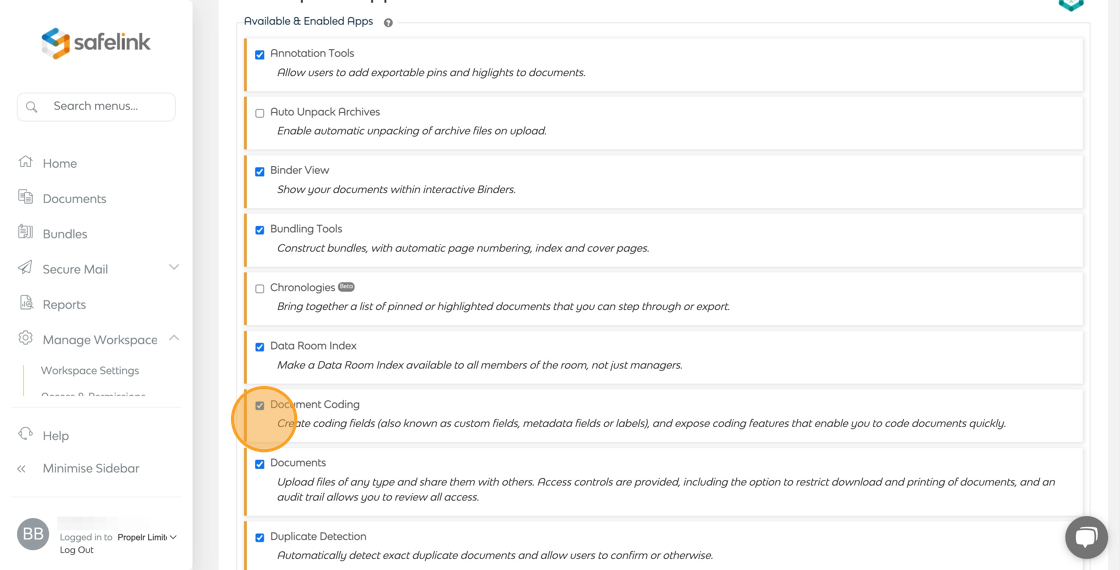Image resolution: width=1120 pixels, height=570 pixels.
Task: Disable the Annotation Tools checkbox
Action: [x=260, y=55]
